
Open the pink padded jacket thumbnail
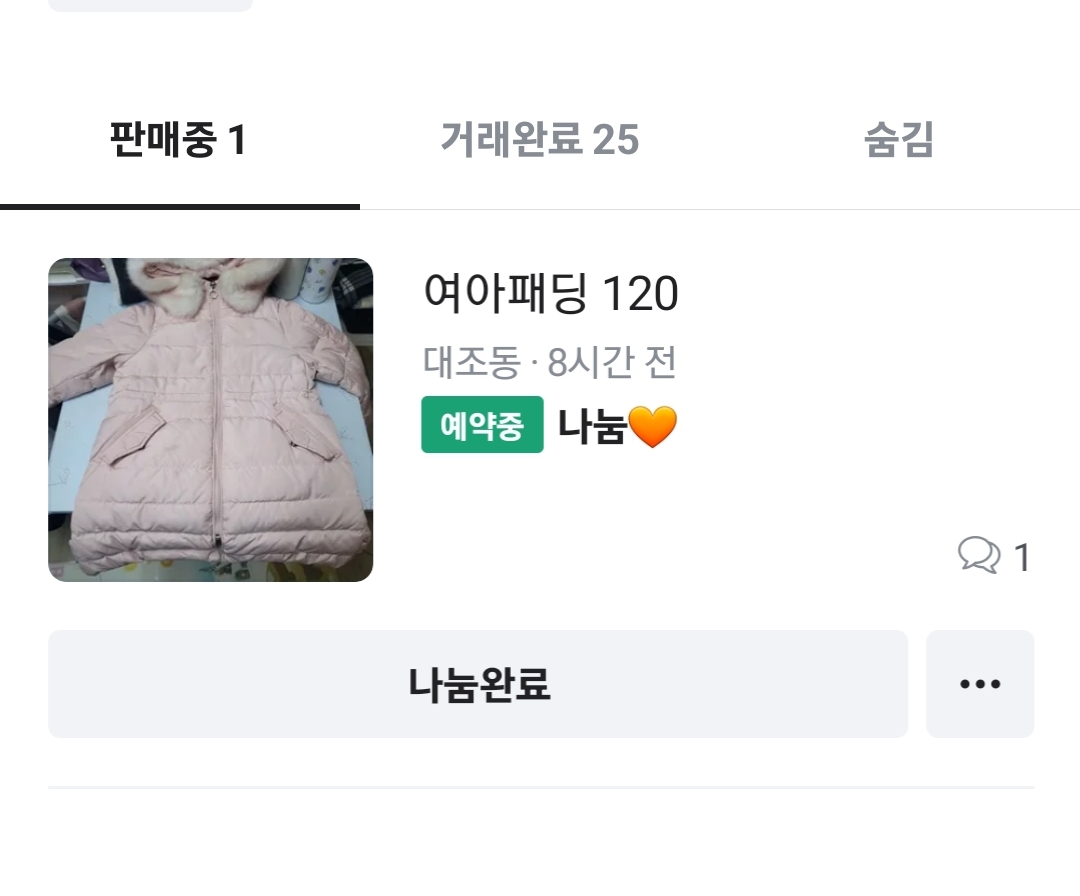coord(210,420)
